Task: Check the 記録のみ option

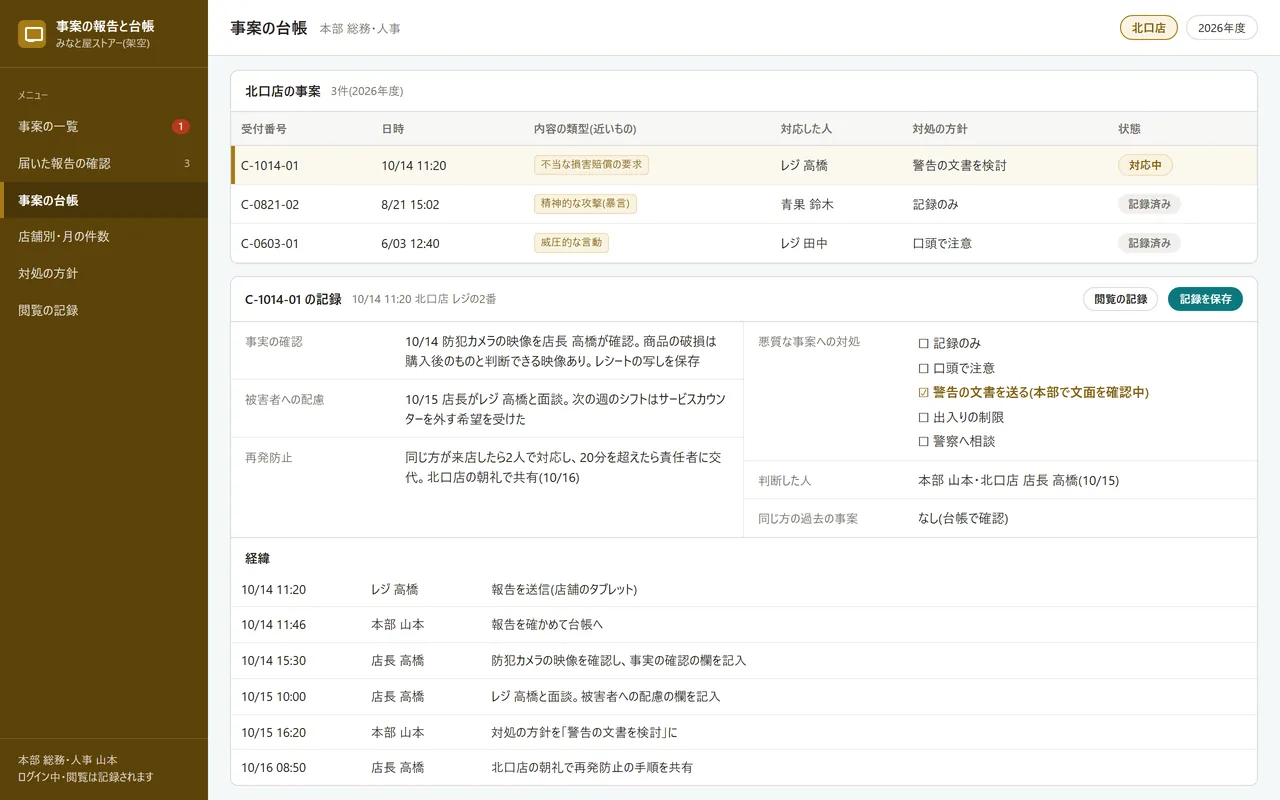Action: coord(949,343)
